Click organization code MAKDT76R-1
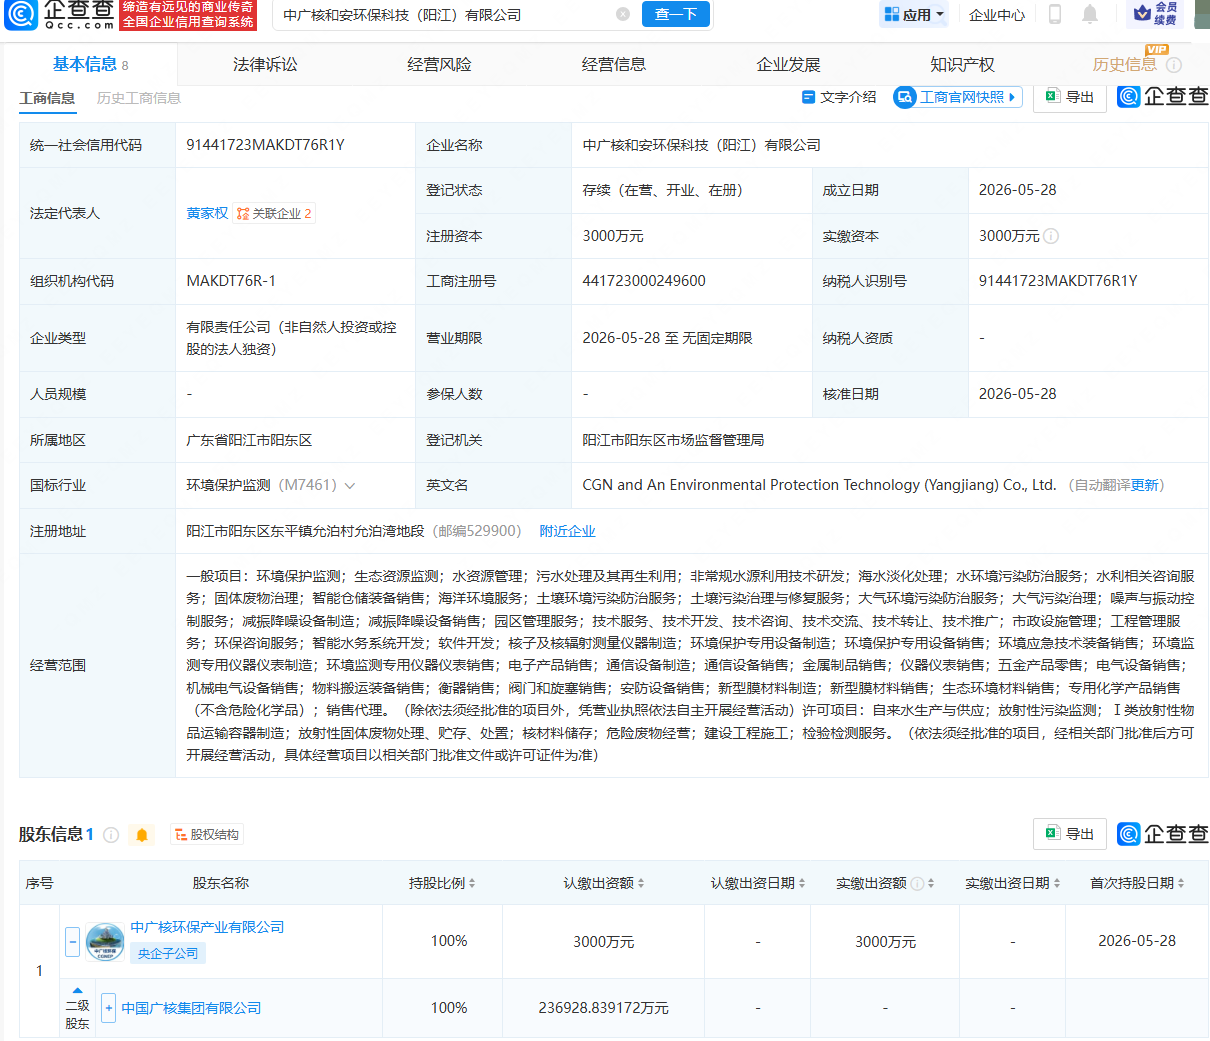Viewport: 1210px width, 1041px height. [231, 281]
